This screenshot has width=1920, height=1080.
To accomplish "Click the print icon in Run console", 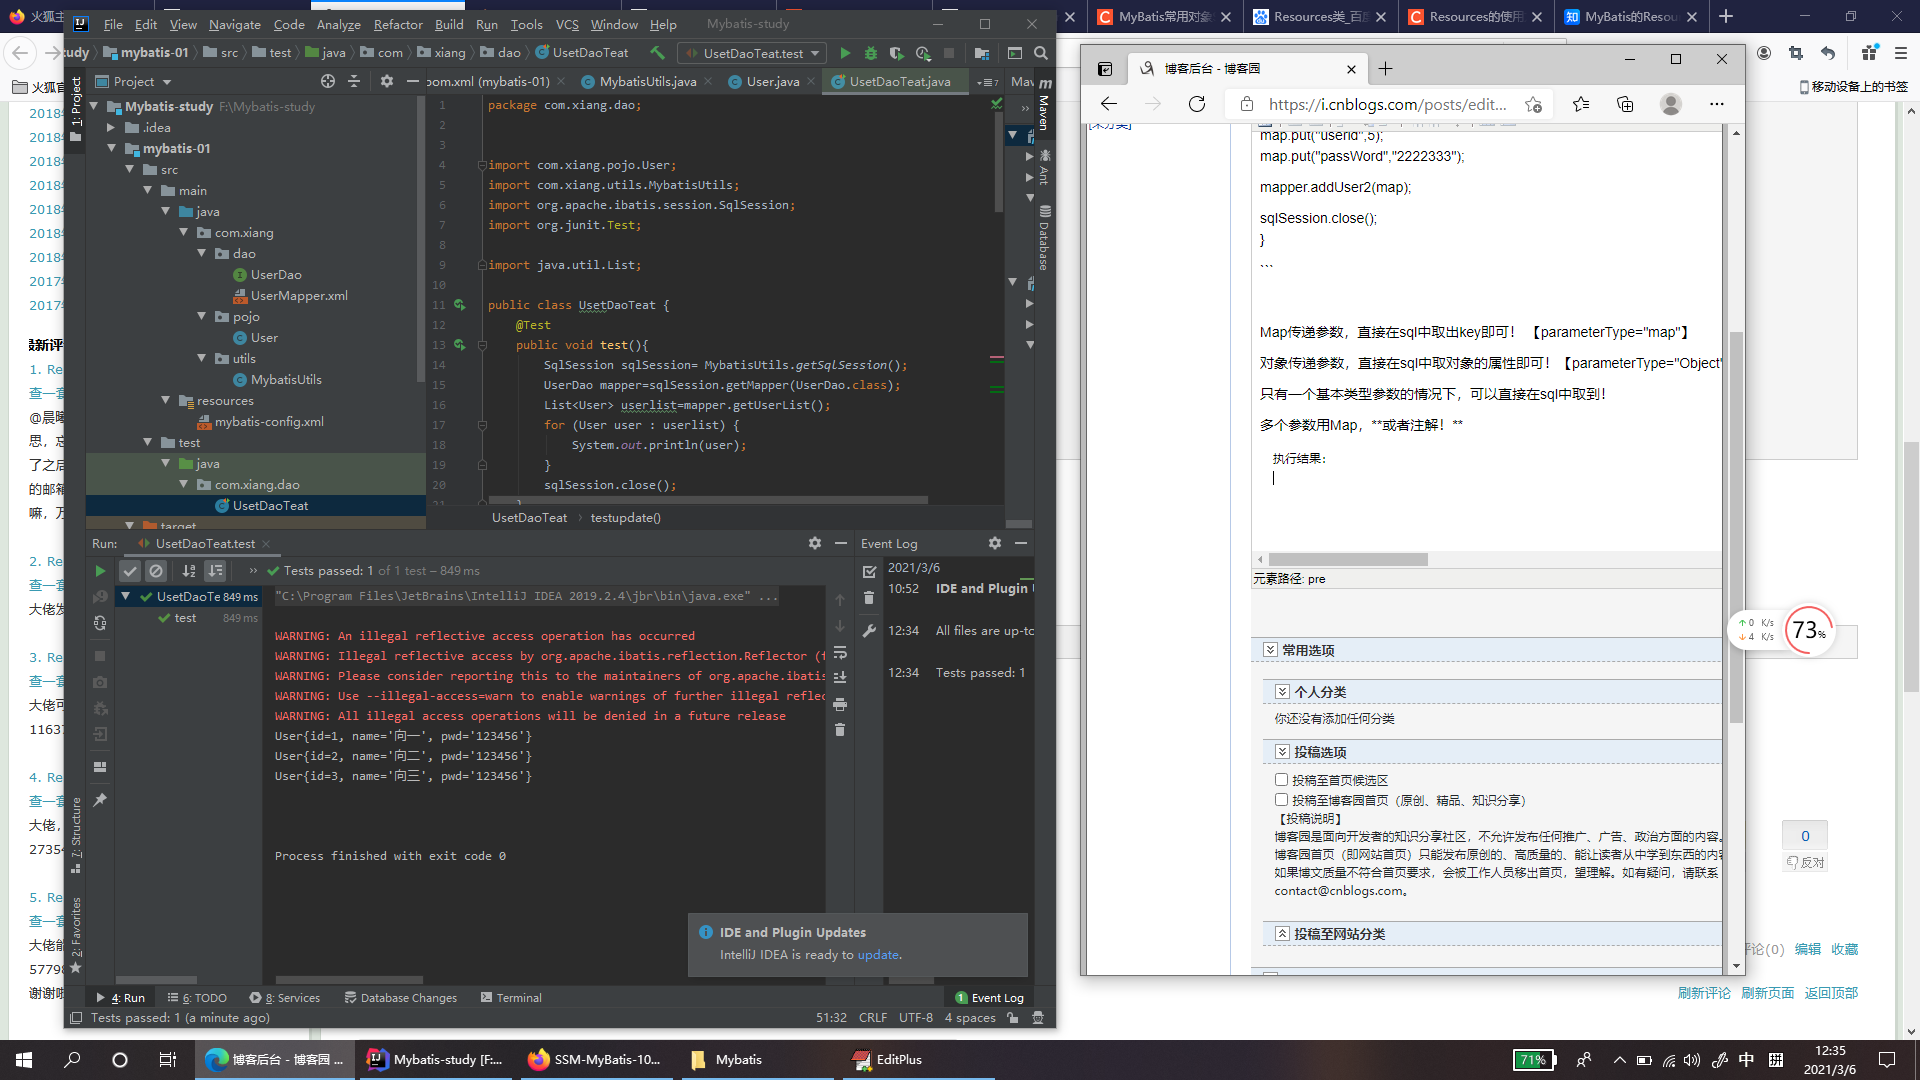I will pos(840,704).
